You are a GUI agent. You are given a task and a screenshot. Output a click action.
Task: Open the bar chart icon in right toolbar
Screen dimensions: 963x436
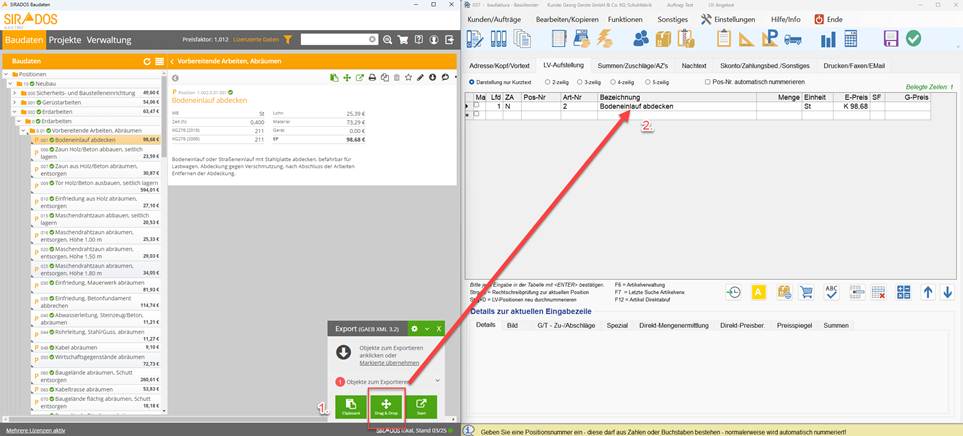click(828, 39)
